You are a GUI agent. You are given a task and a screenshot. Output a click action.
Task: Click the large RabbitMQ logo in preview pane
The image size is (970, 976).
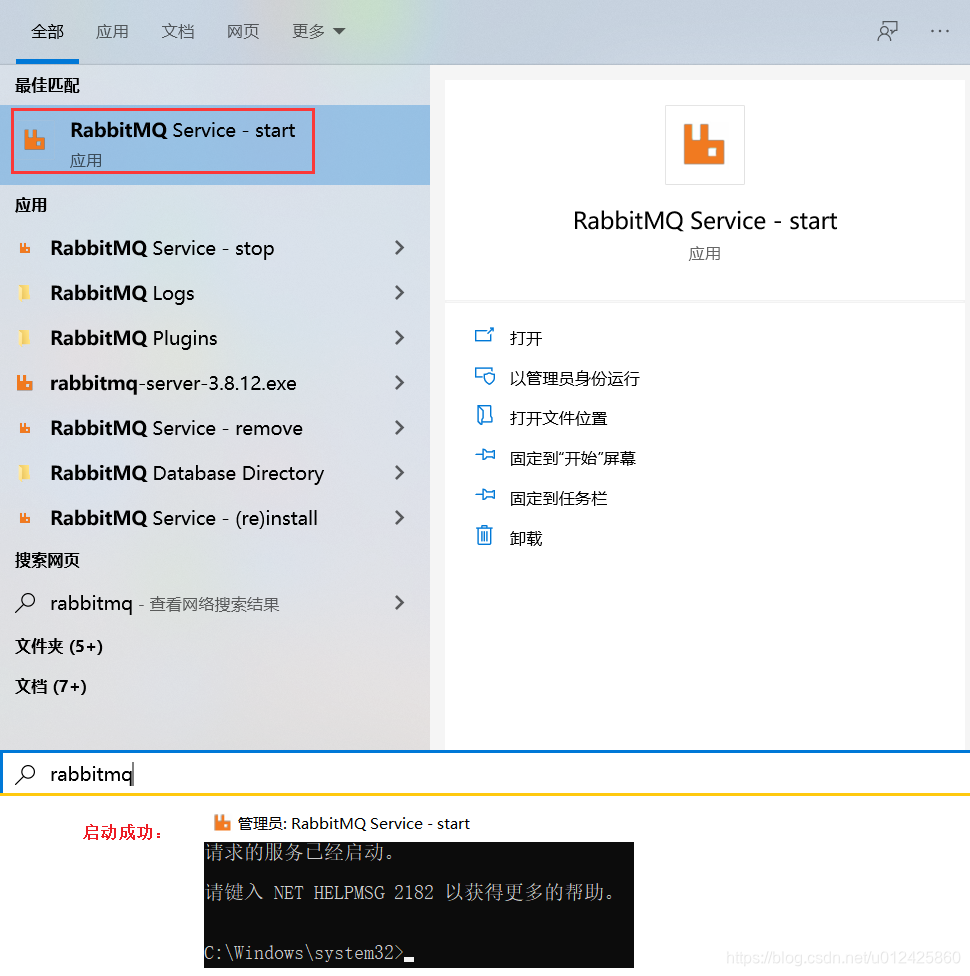click(x=704, y=144)
